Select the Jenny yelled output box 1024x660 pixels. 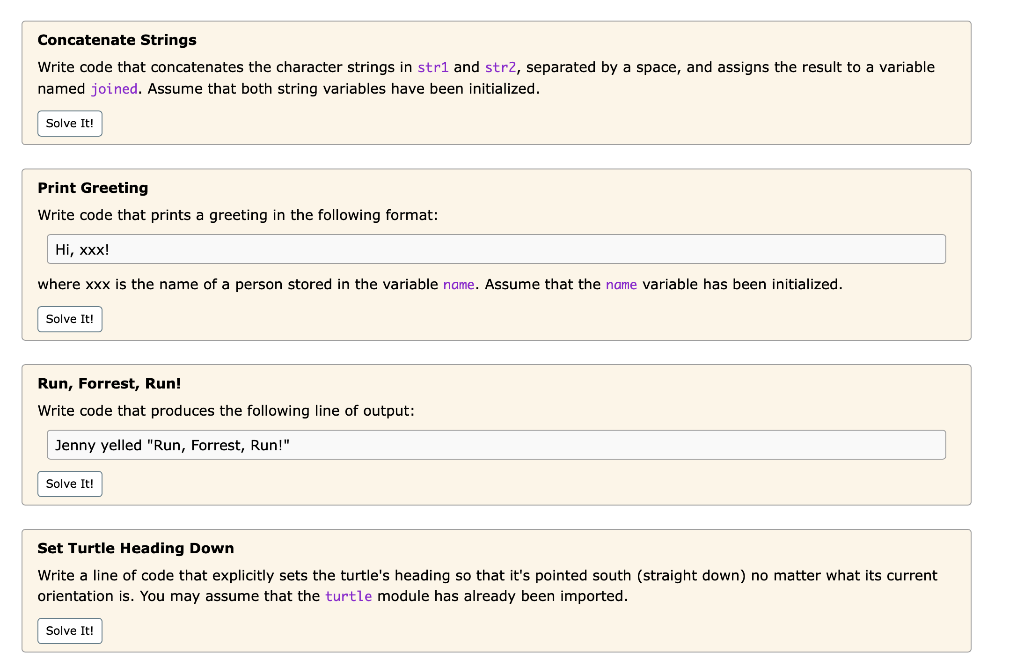pyautogui.click(x=497, y=444)
